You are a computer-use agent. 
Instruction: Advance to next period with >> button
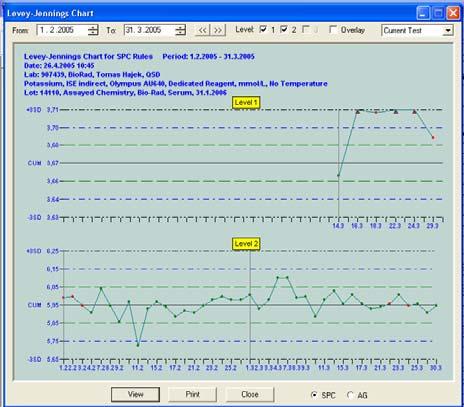[x=218, y=30]
